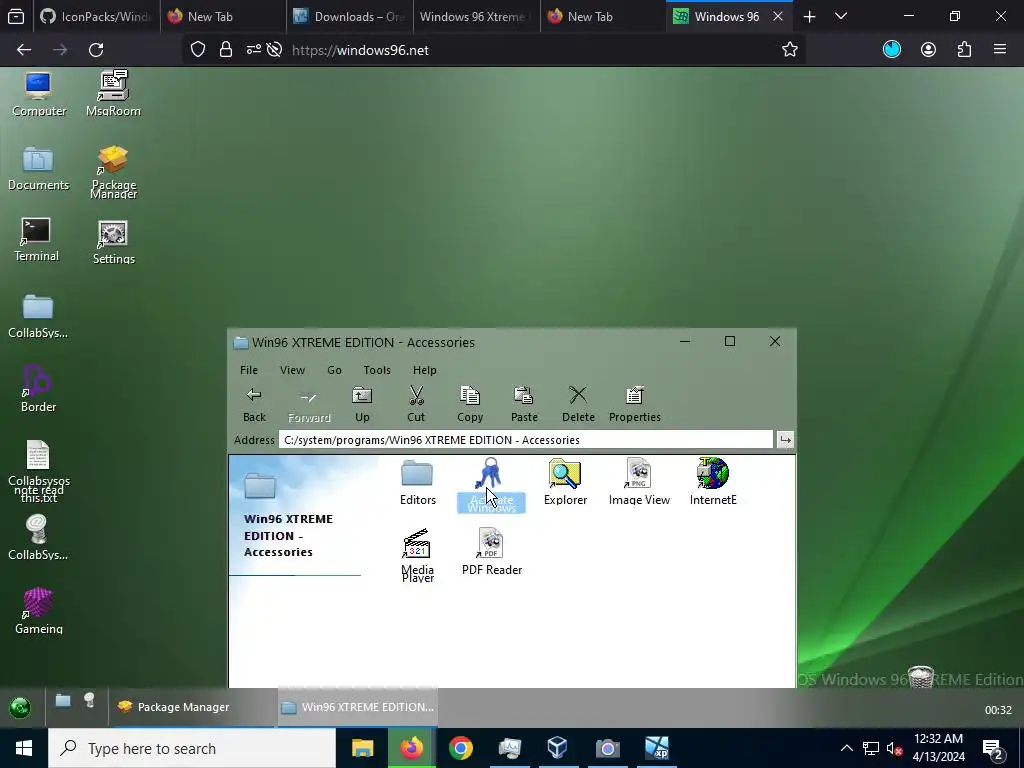Open Firefox application hamburger menu
The height and width of the screenshot is (768, 1024).
1000,50
